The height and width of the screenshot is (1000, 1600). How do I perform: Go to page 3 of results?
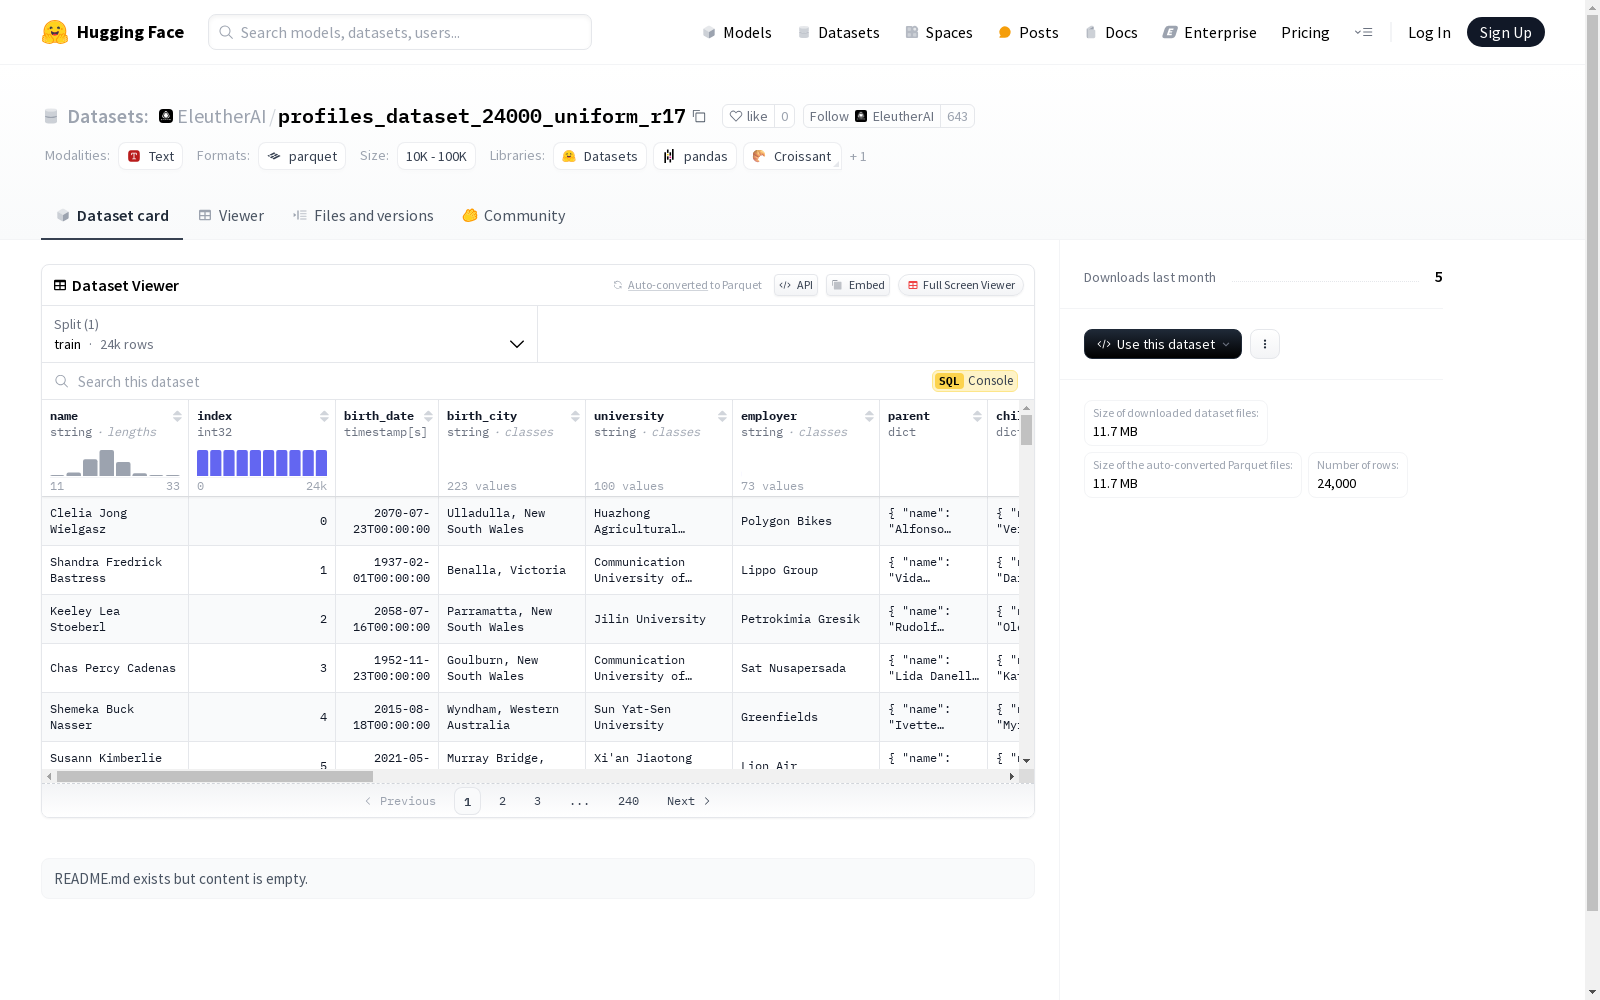click(x=537, y=801)
